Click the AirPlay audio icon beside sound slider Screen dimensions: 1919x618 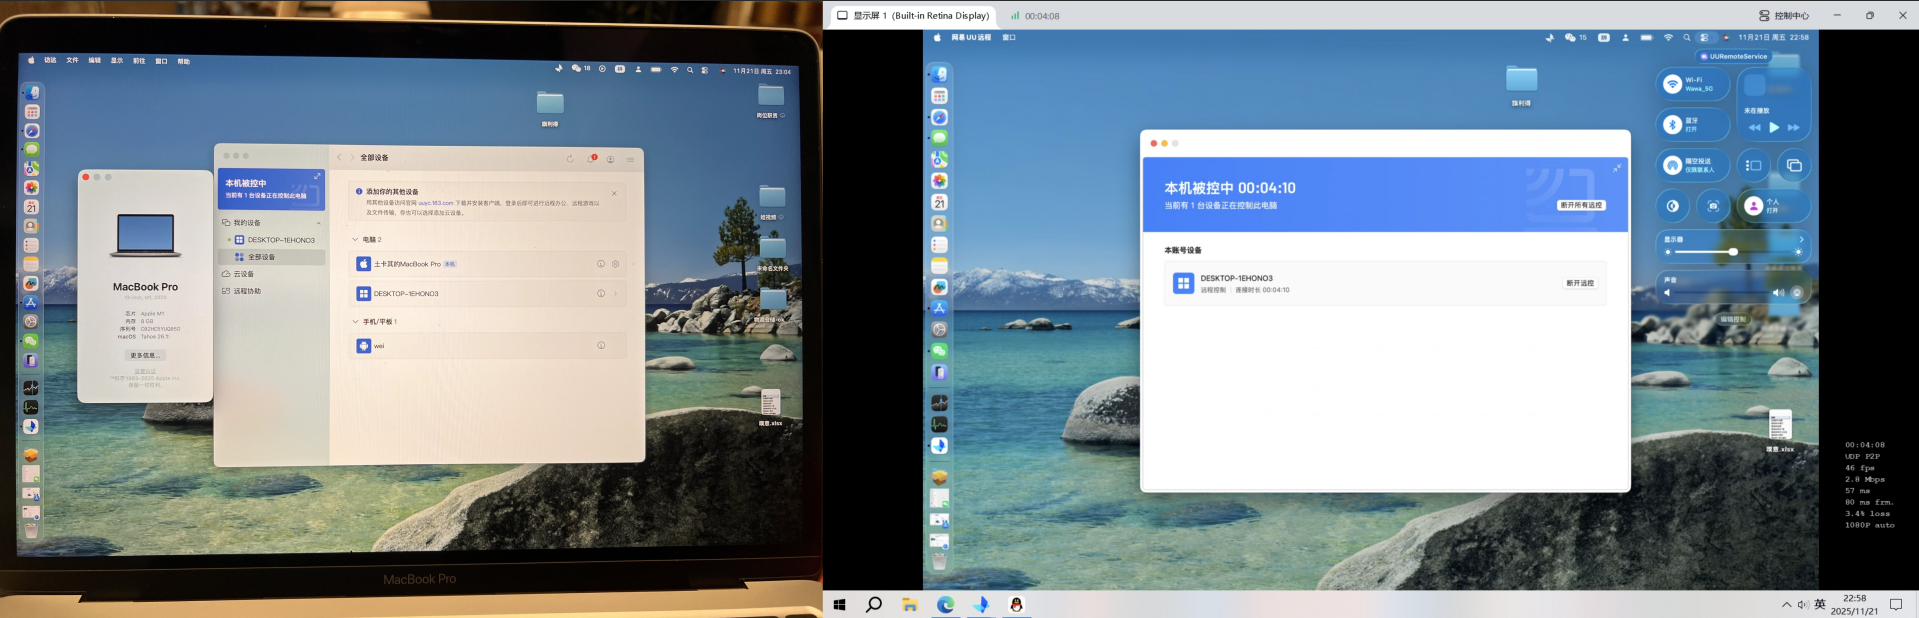[1797, 293]
